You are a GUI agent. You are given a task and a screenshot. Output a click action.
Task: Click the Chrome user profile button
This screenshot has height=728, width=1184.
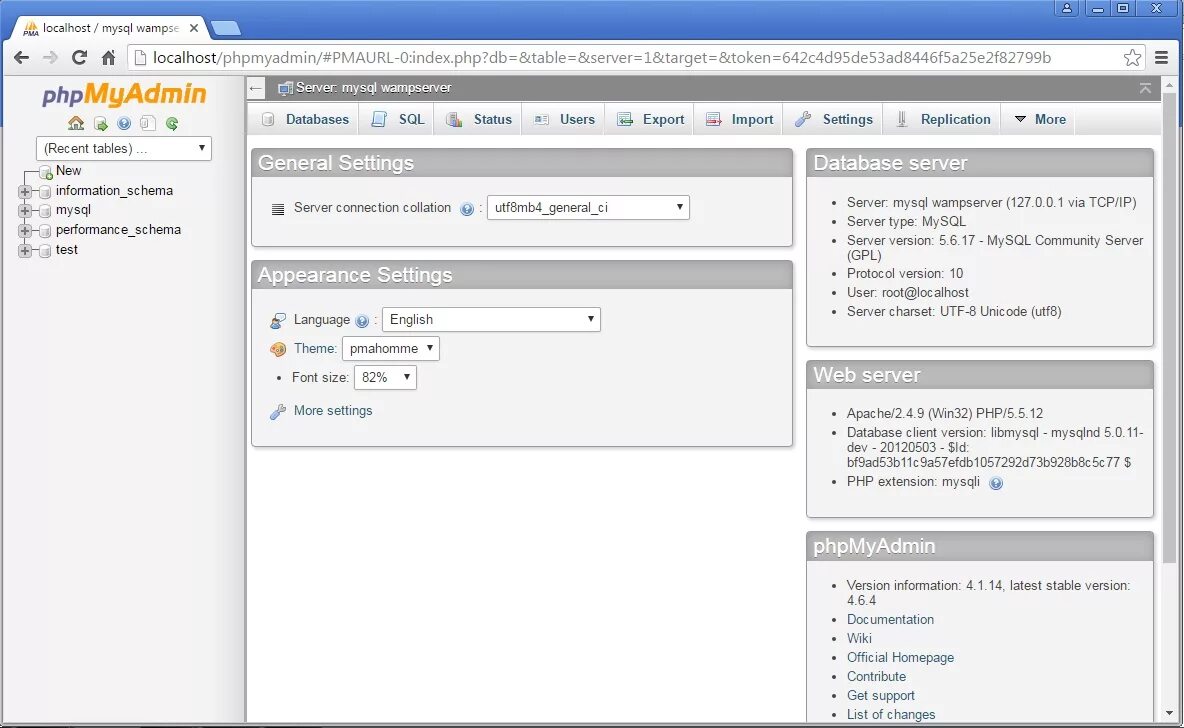[1066, 8]
